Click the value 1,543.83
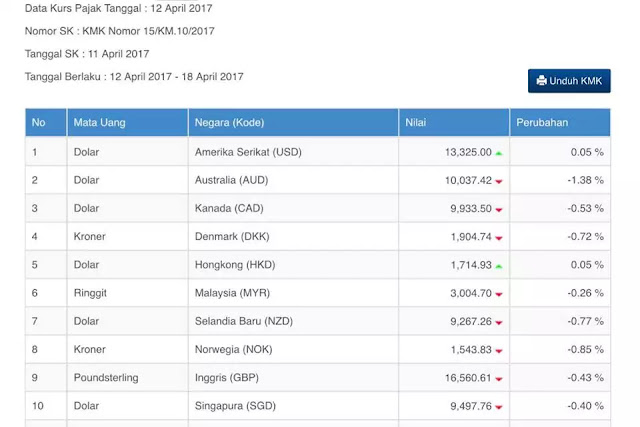Viewport: 640px width, 427px height. point(471,350)
